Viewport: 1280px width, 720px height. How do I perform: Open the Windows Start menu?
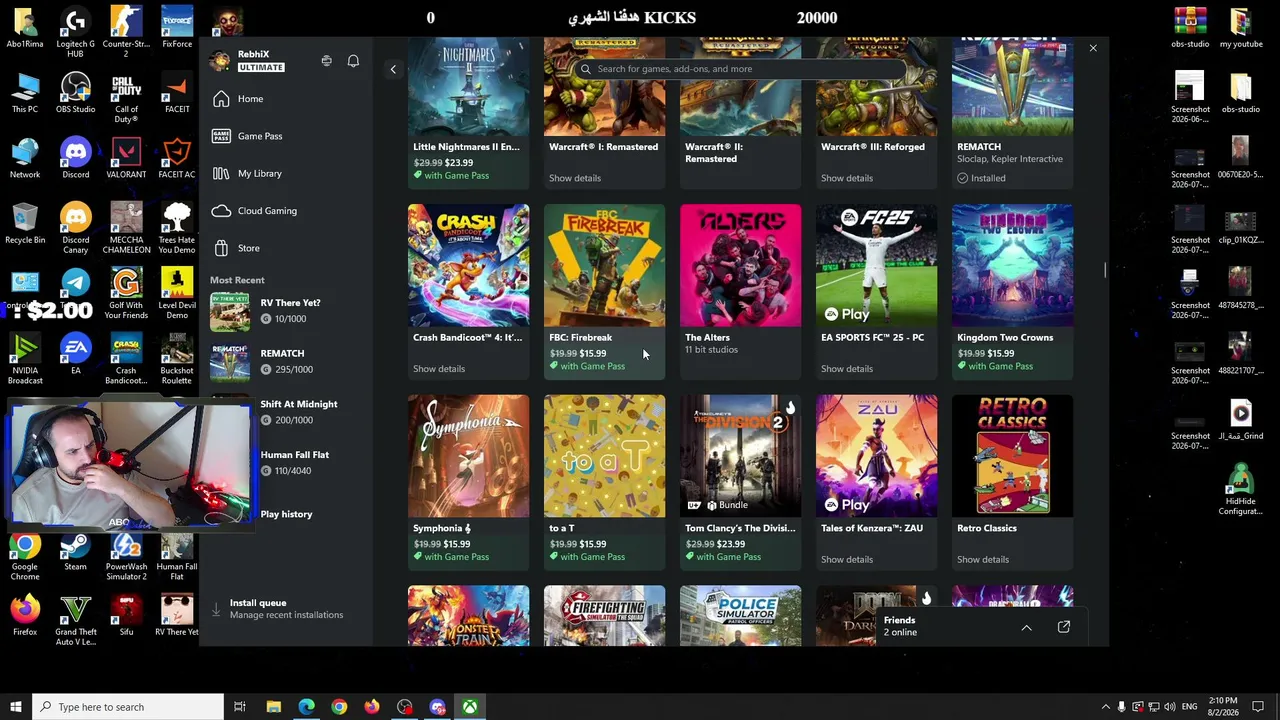coord(15,707)
